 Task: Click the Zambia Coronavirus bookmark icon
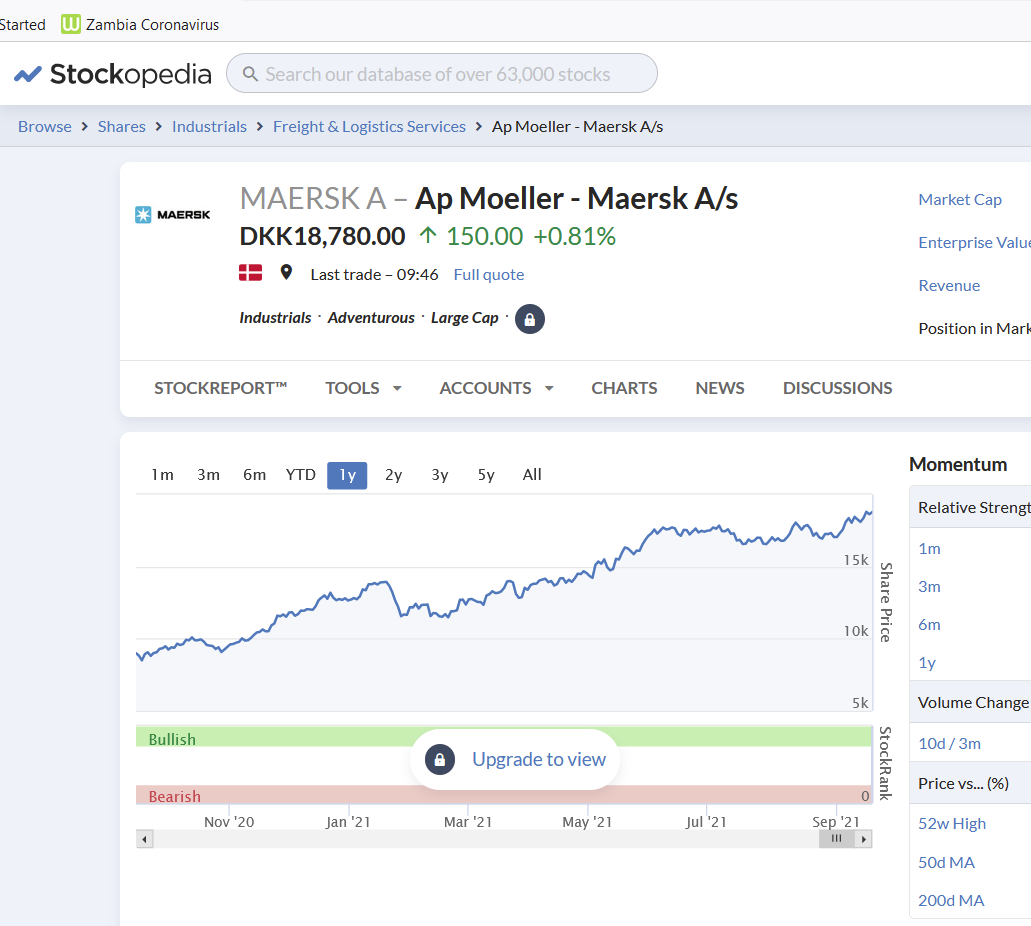tap(70, 24)
